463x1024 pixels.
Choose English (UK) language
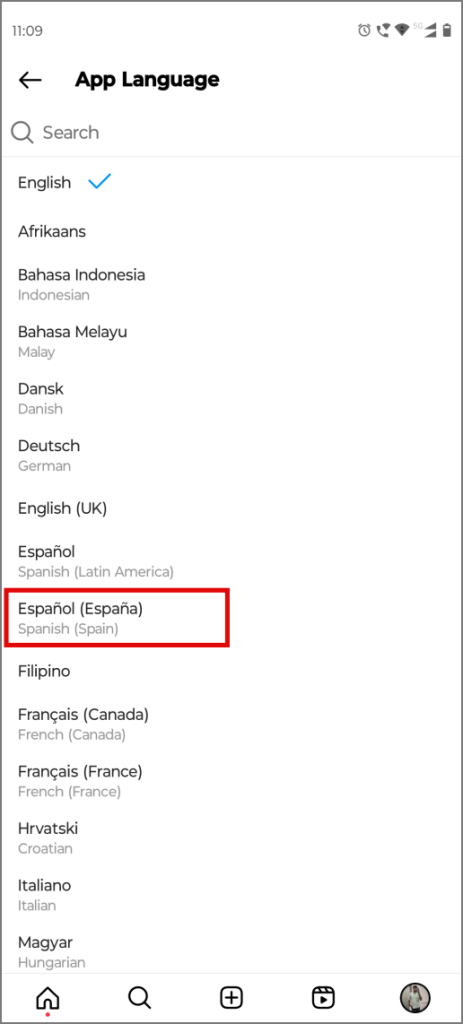click(x=231, y=508)
